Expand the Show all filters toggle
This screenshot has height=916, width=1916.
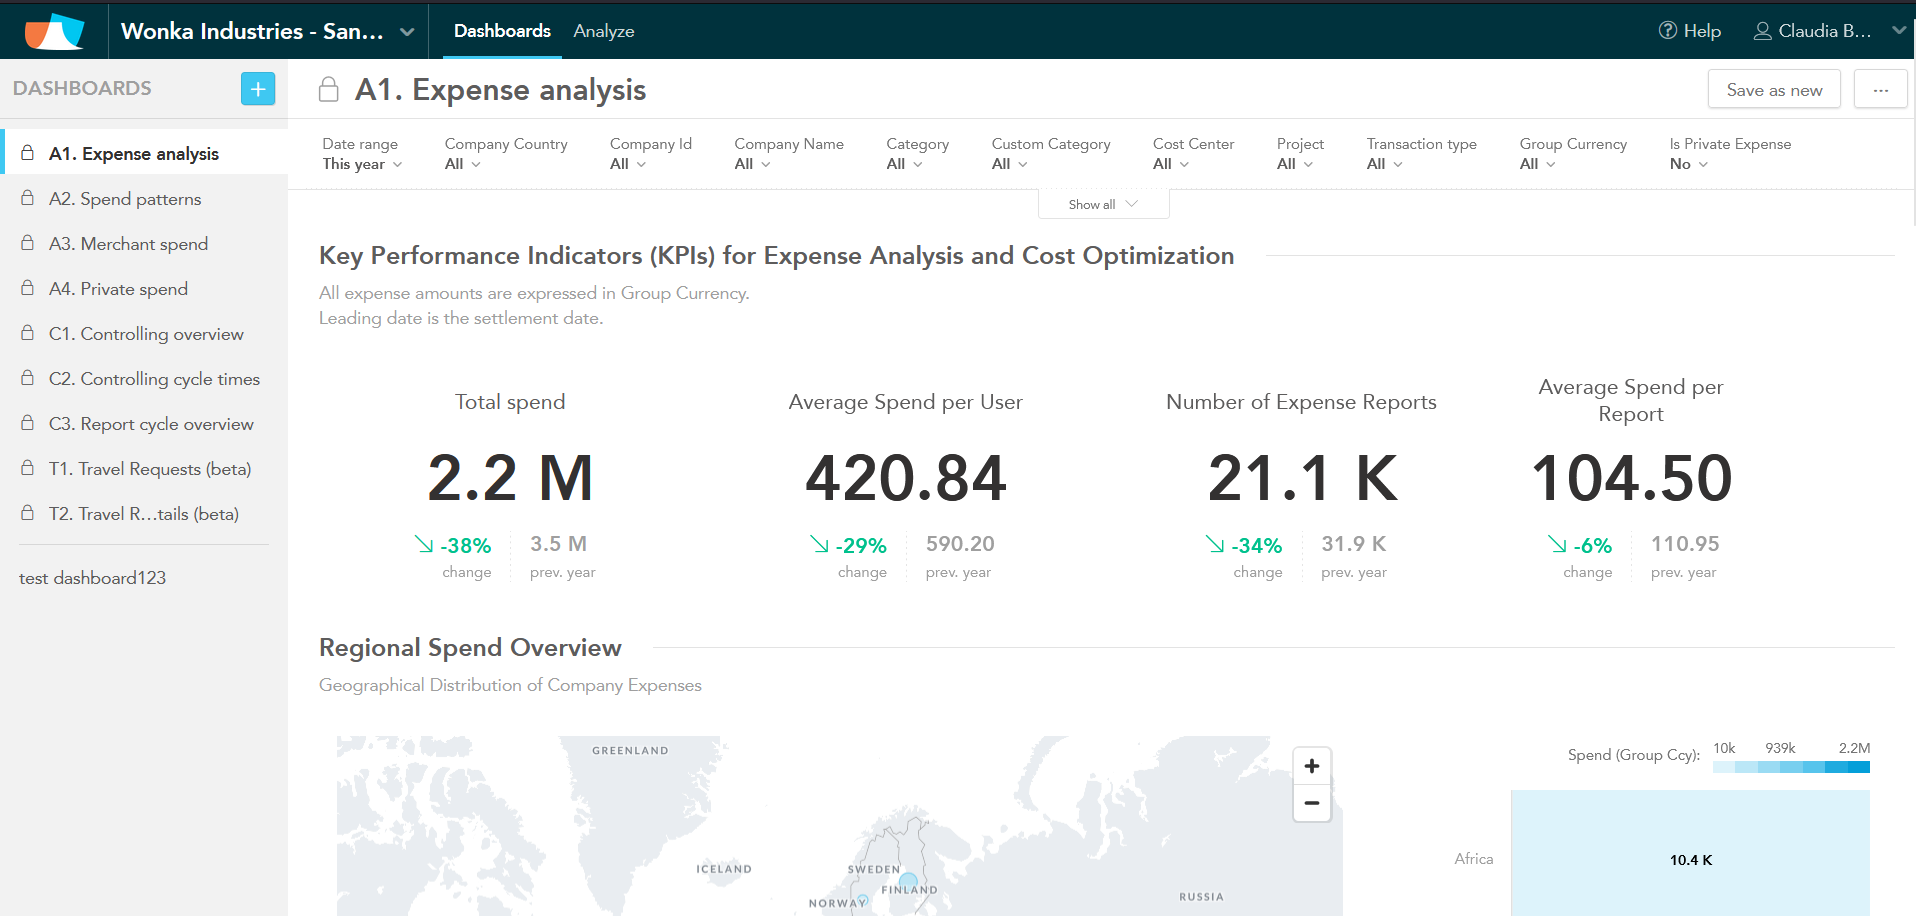point(1103,204)
